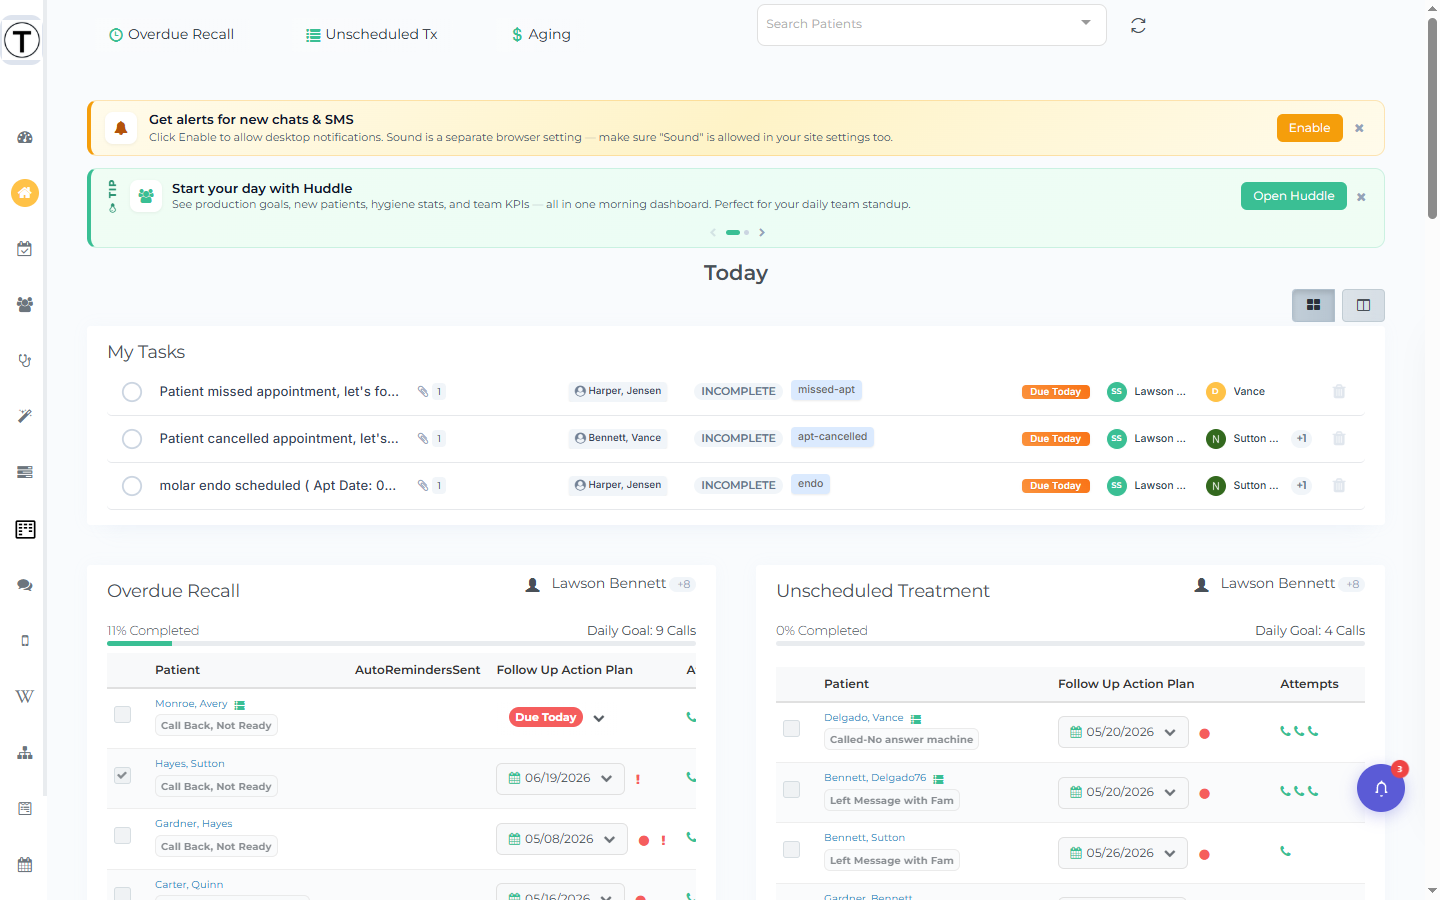The image size is (1440, 900).
Task: Click the trash icon for molar endo task
Action: click(x=1339, y=485)
